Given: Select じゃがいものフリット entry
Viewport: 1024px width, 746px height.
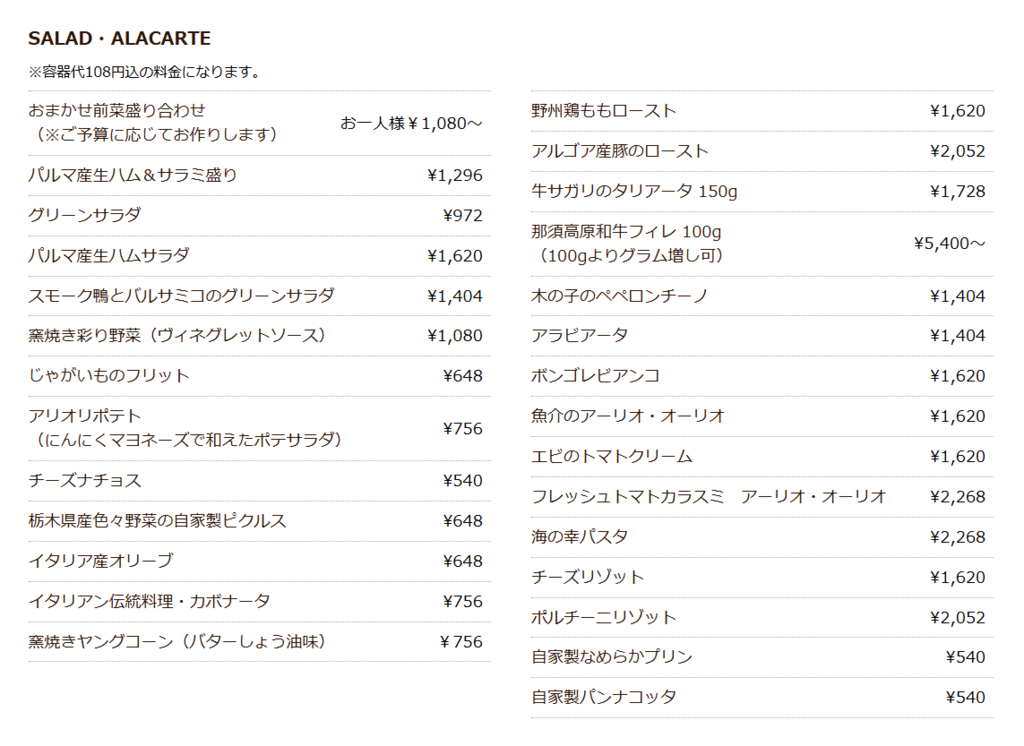Looking at the screenshot, I should click(x=109, y=376).
